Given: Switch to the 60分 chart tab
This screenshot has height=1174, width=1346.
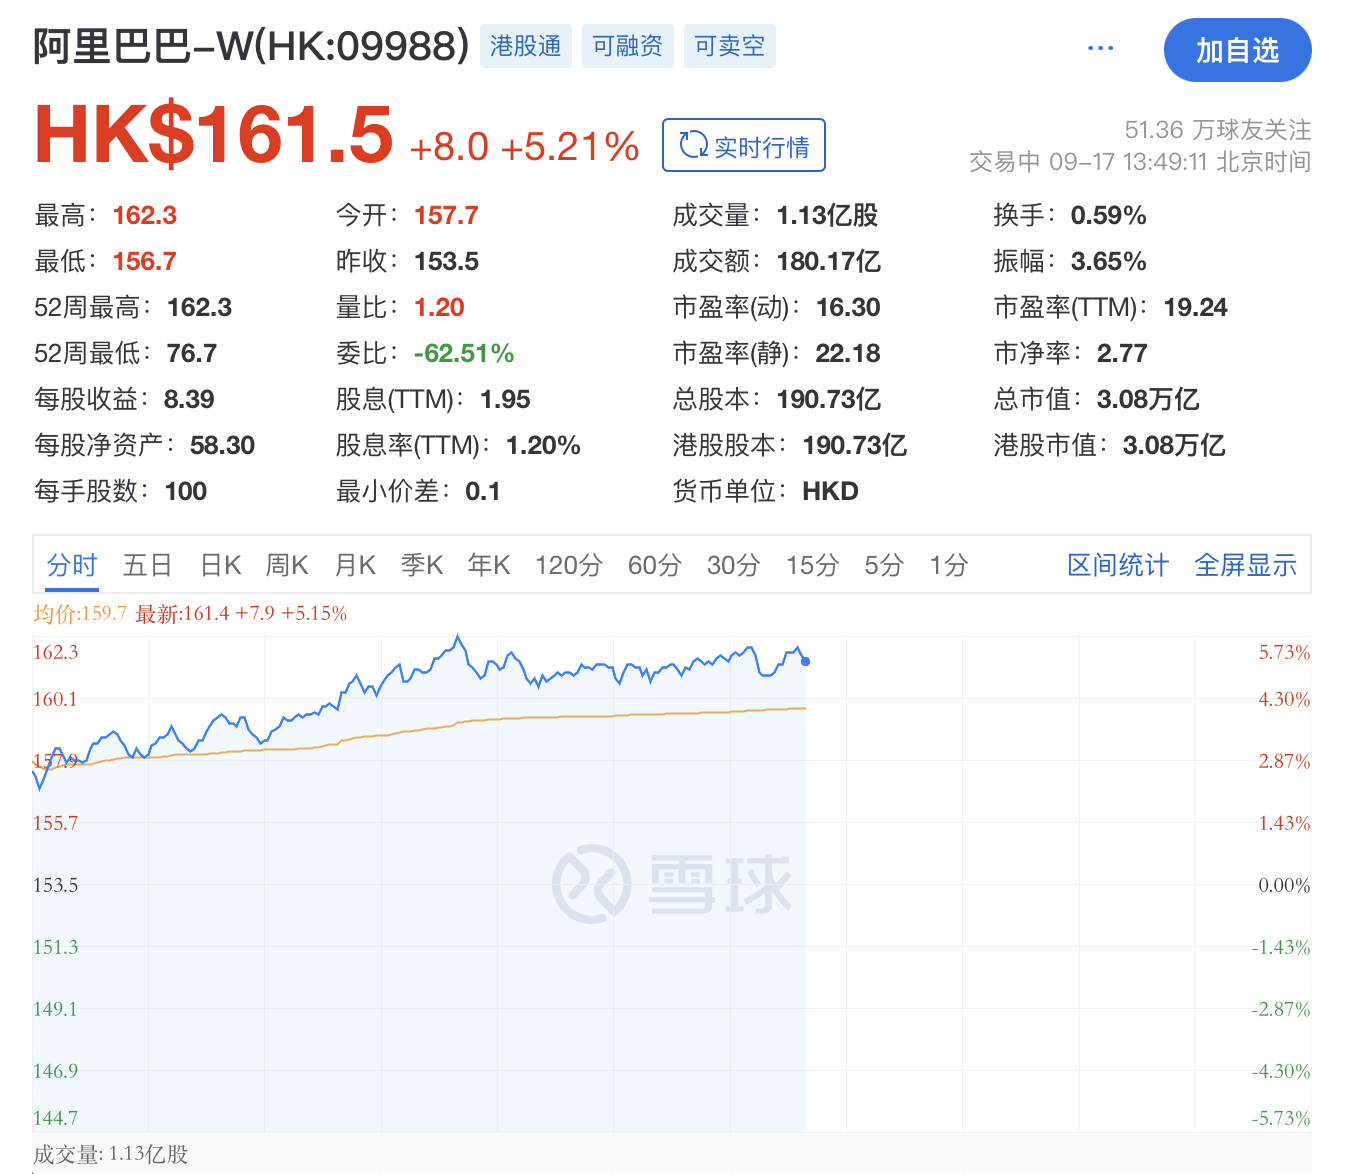Looking at the screenshot, I should click(655, 565).
